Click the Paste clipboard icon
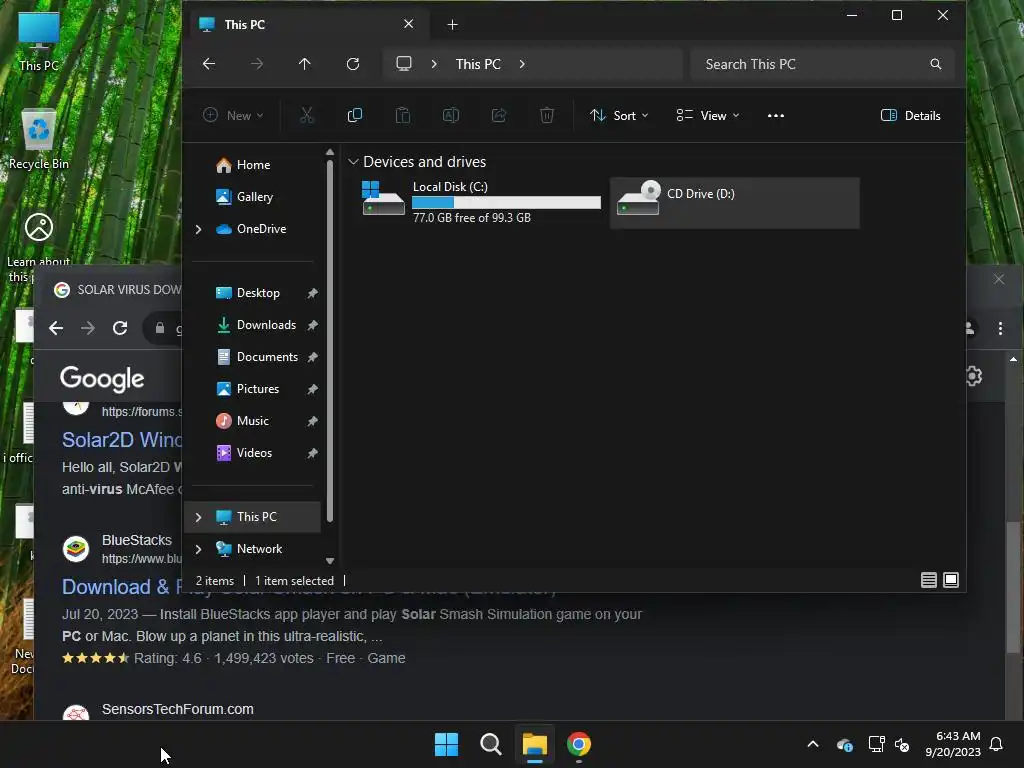This screenshot has width=1024, height=768. 403,116
